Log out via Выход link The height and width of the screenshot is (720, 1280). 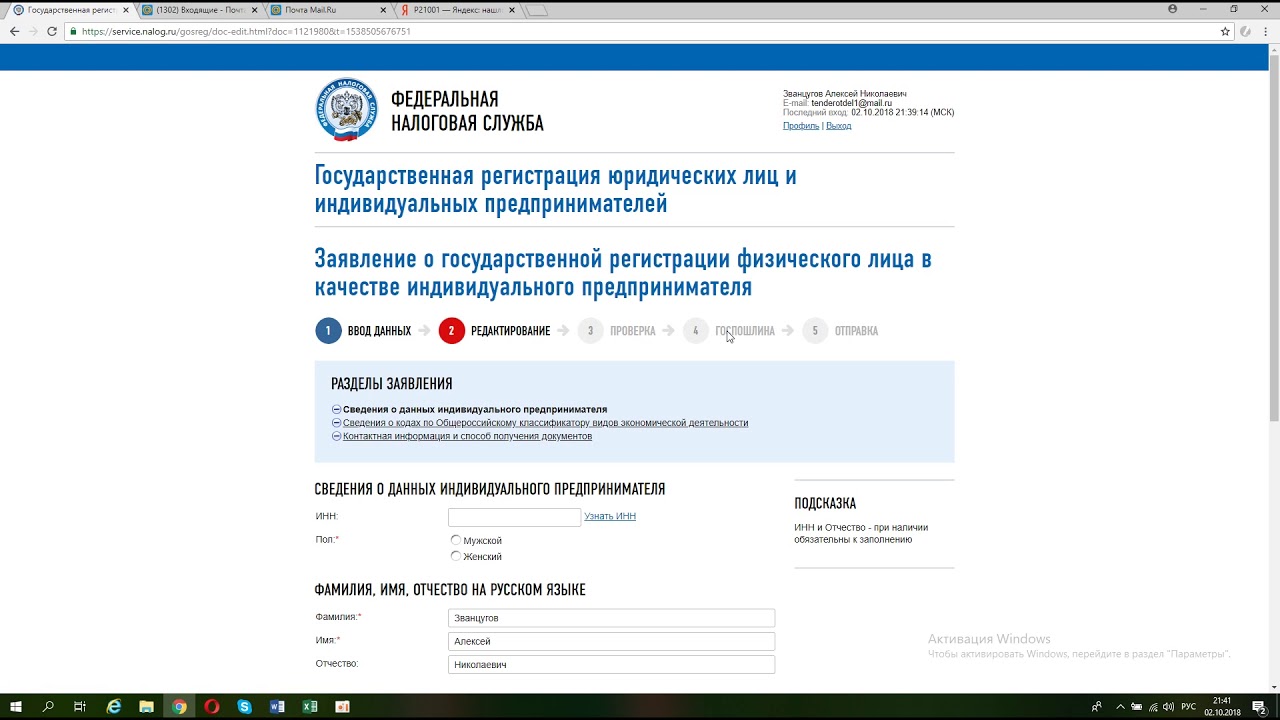click(838, 126)
